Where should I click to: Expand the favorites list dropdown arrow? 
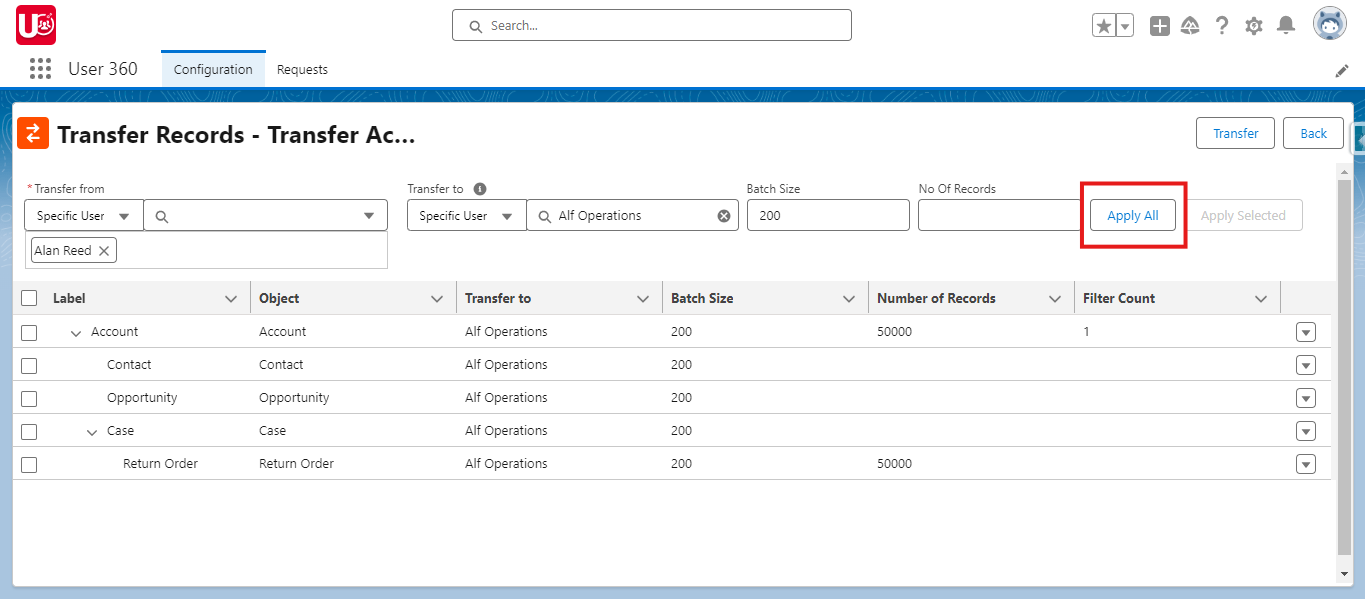(1125, 26)
